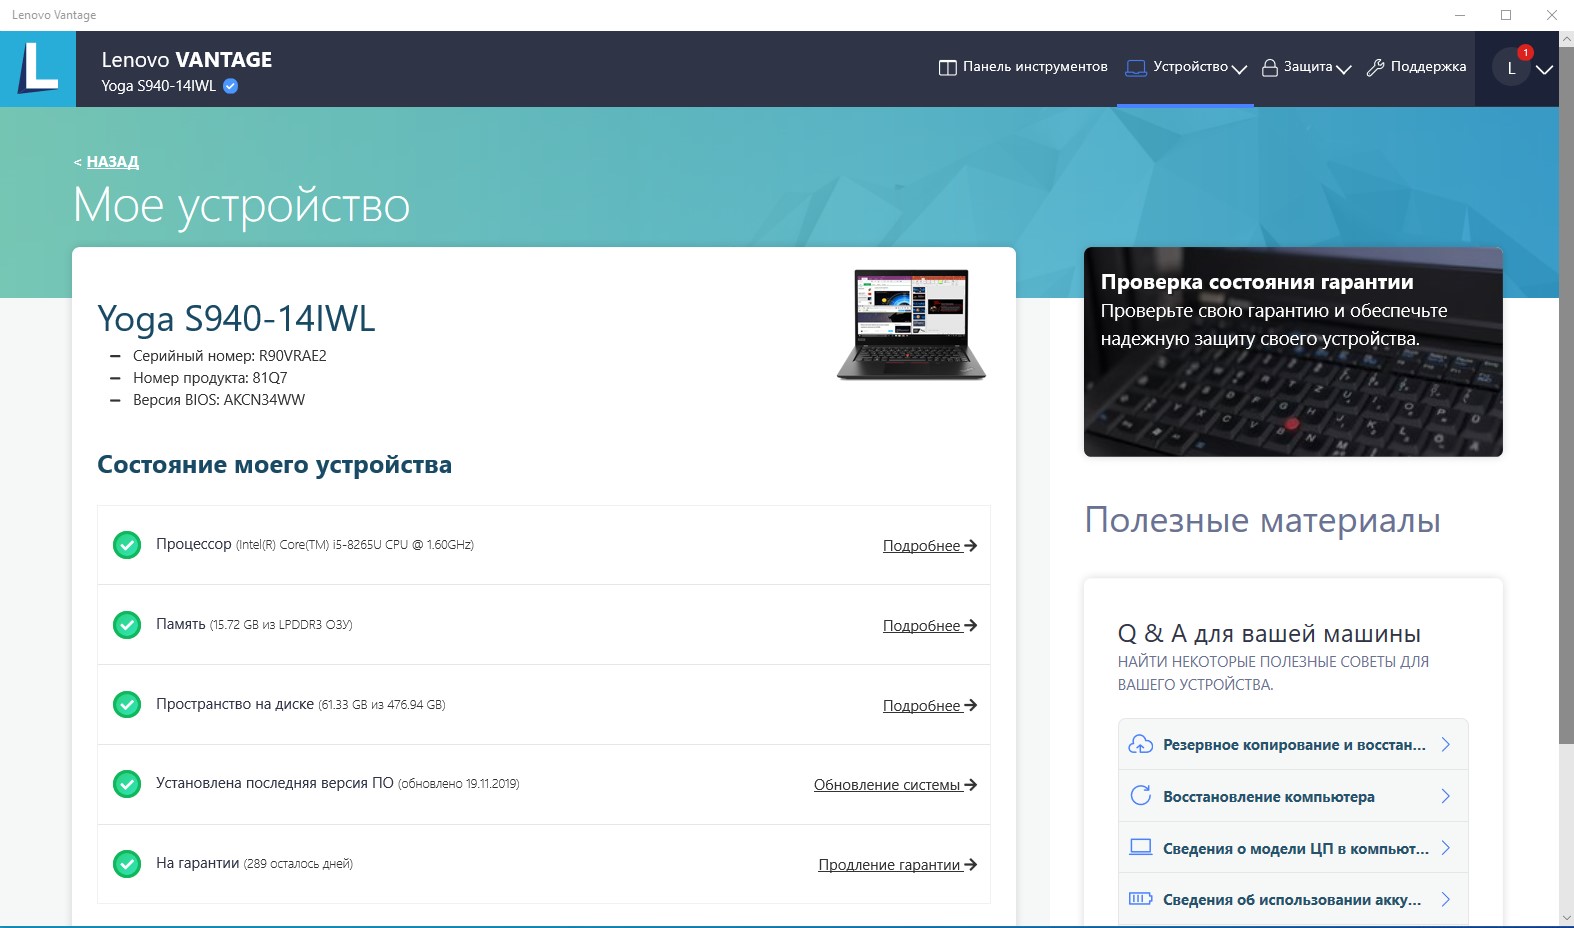Click the verified badge next to Yoga S940-14IWL

point(231,86)
